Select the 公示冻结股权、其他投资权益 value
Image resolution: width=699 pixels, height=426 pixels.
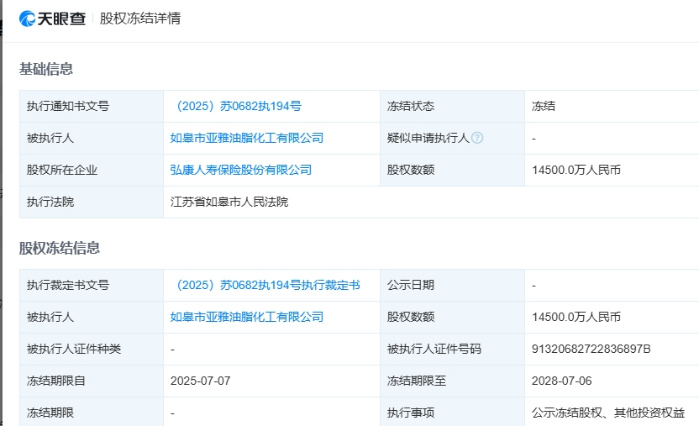(608, 413)
